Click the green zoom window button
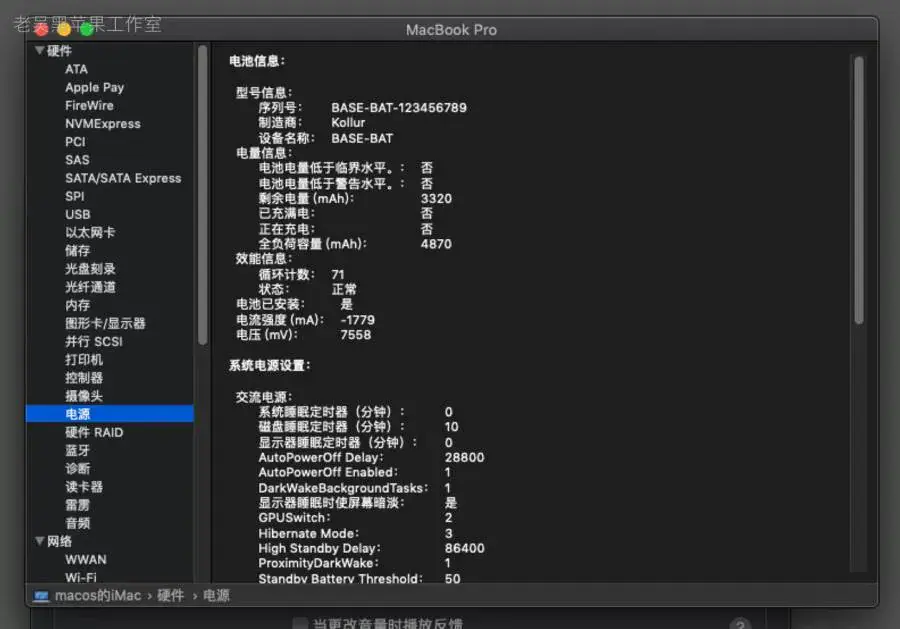900x629 pixels. (87, 29)
